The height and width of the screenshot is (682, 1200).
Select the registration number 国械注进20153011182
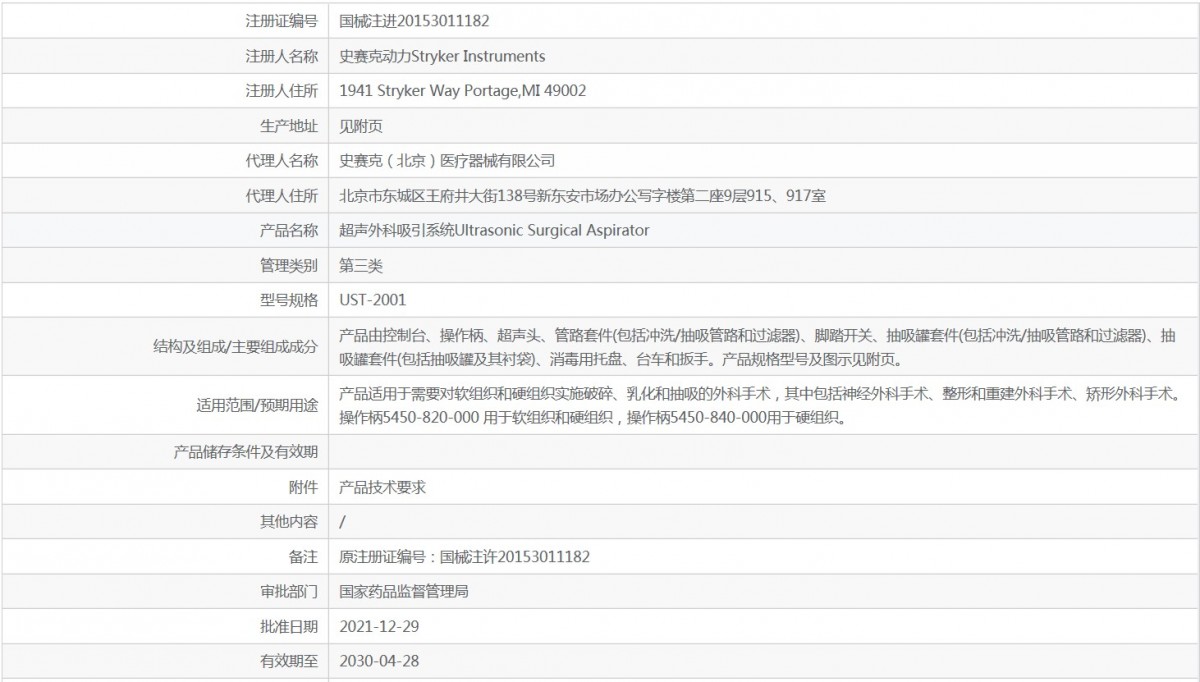coord(414,20)
